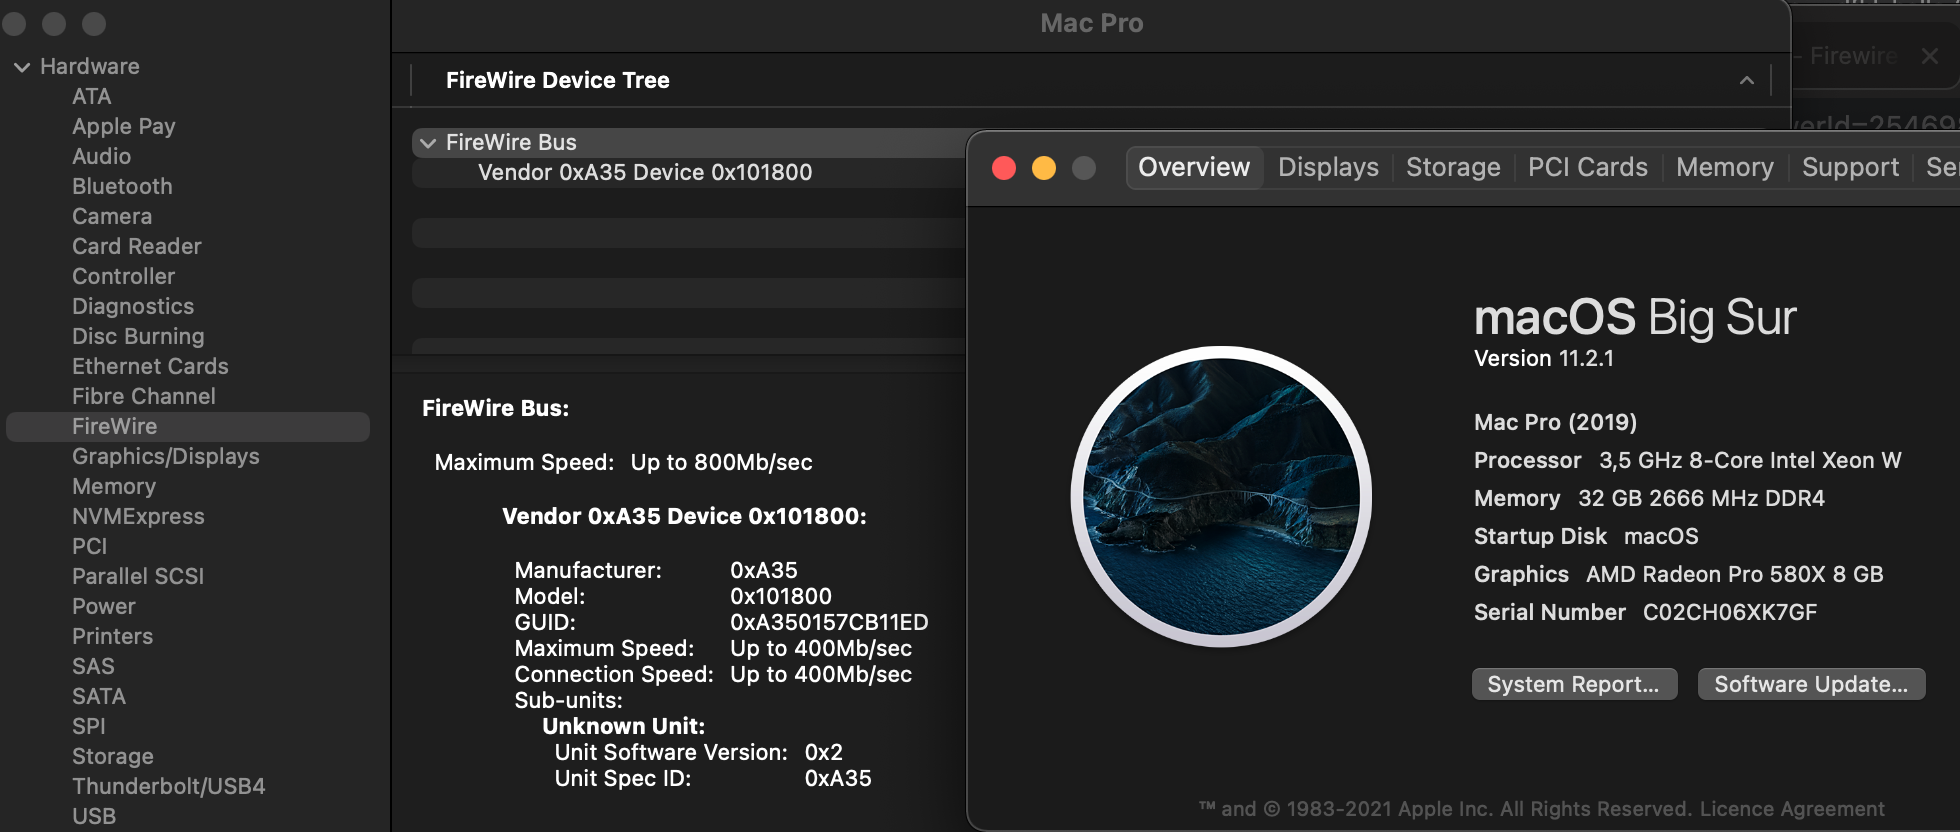Open the Audio hardware category
This screenshot has height=832, width=1960.
click(101, 157)
